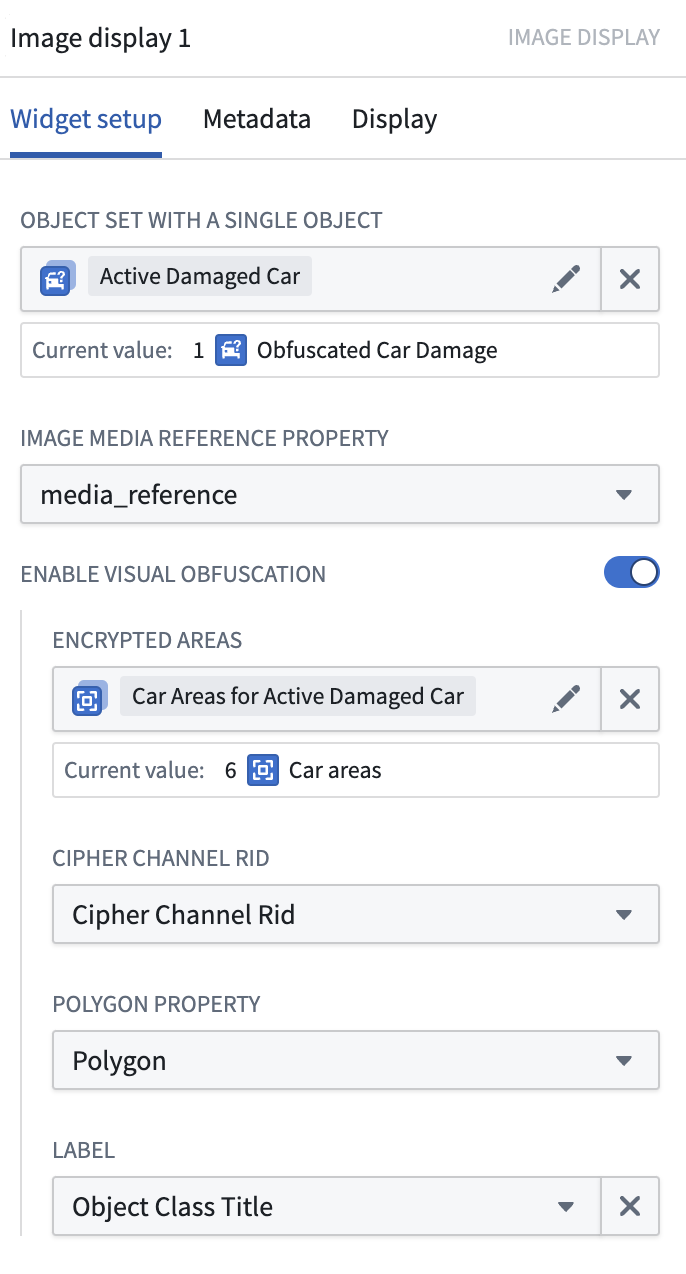Click the Car Areas object set icon
The height and width of the screenshot is (1274, 686).
pos(89,698)
